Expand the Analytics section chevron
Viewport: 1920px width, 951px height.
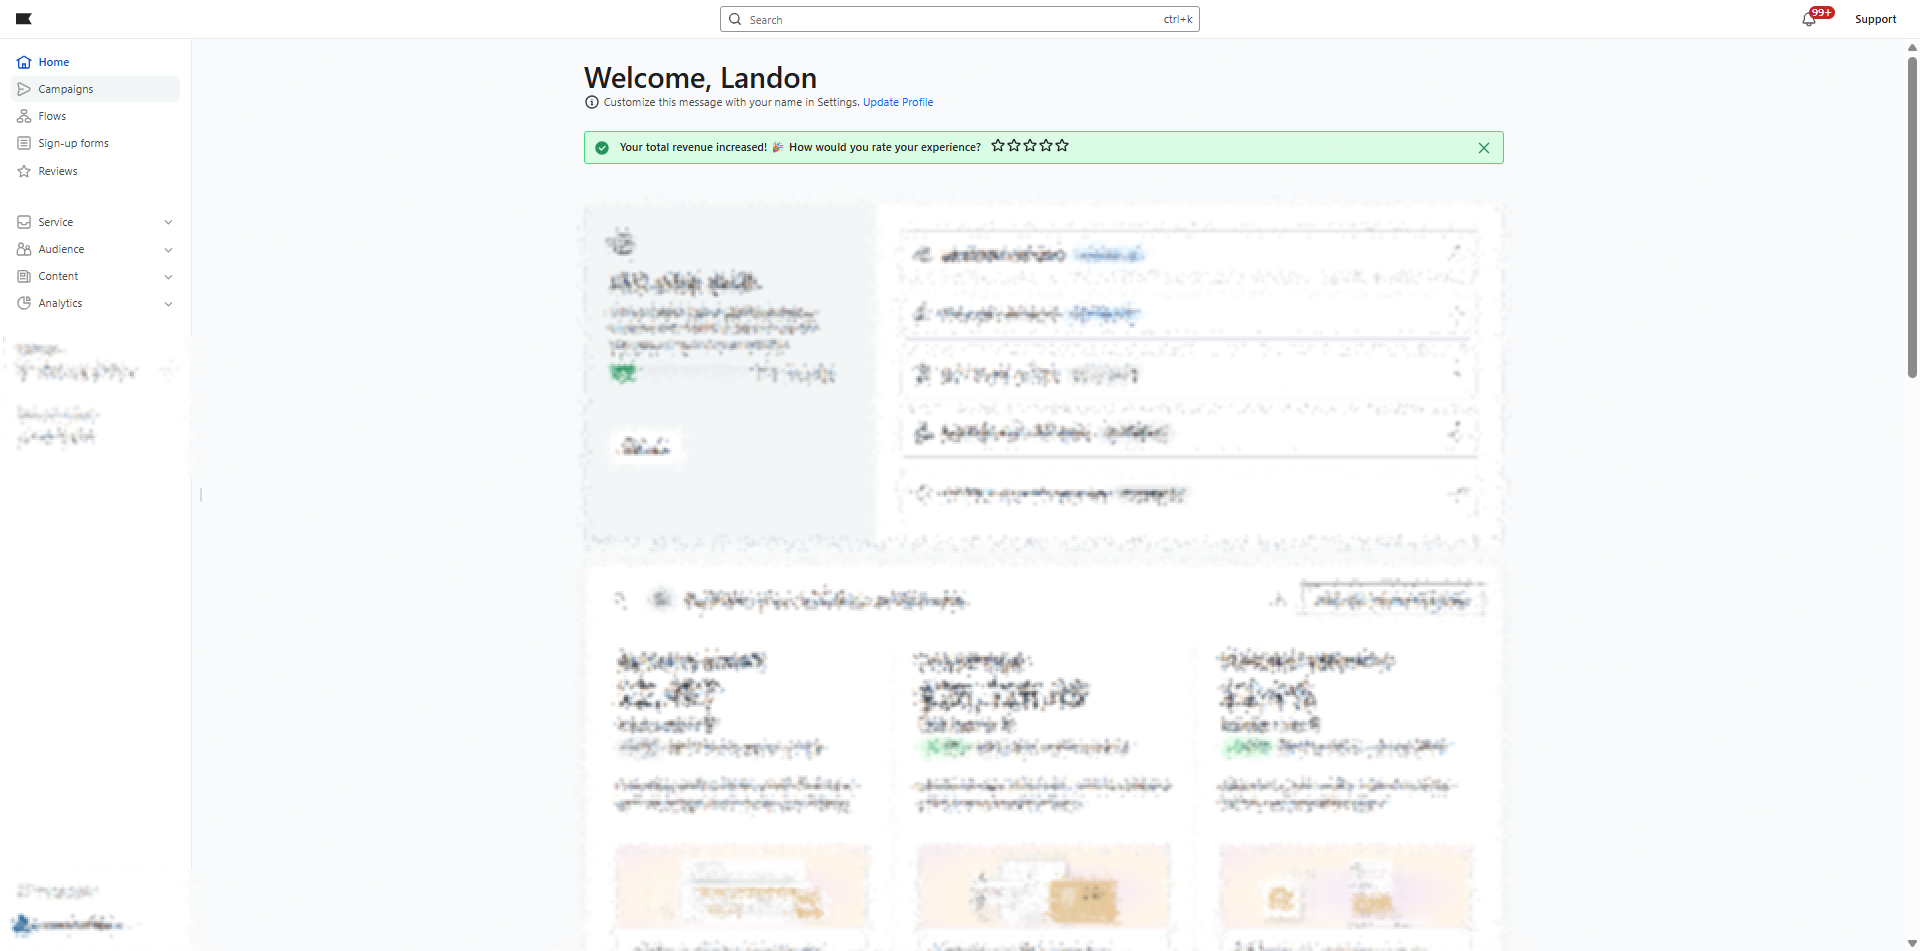[168, 303]
